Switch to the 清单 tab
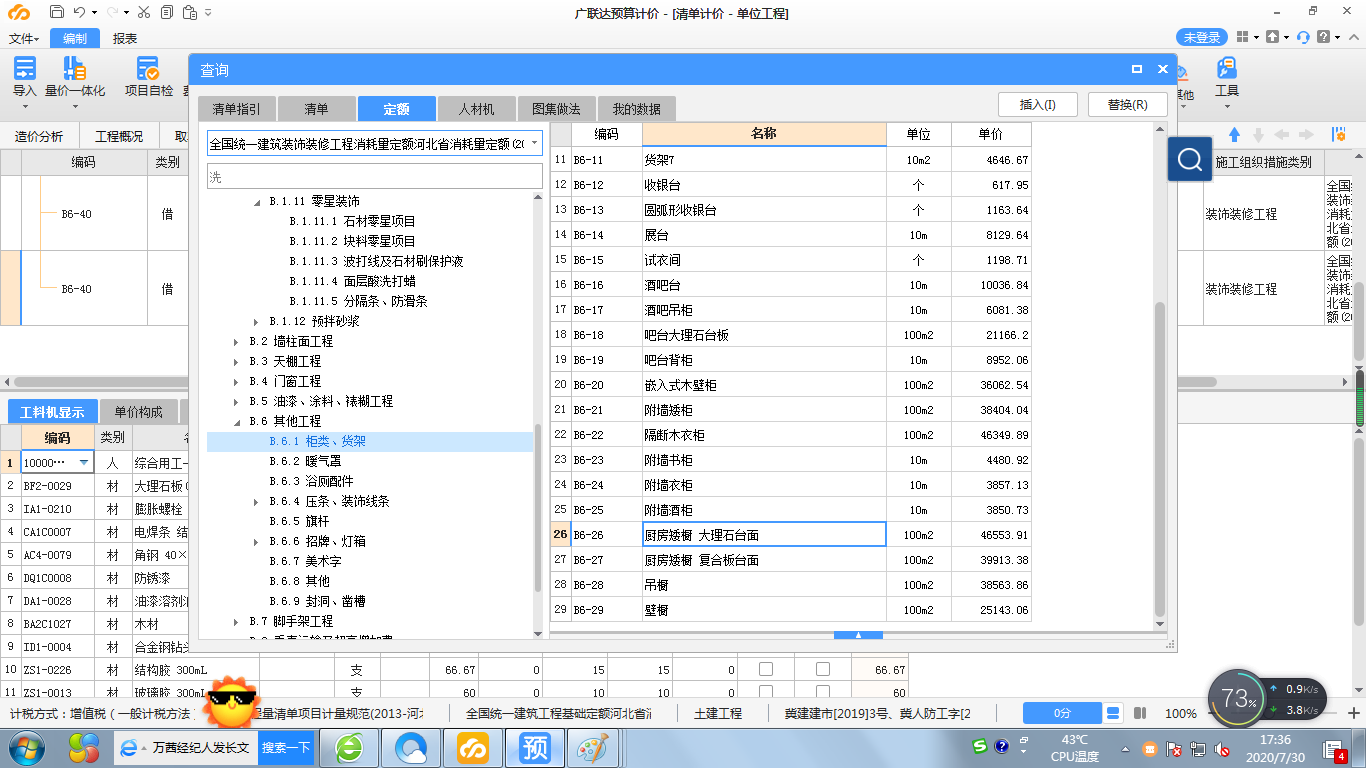This screenshot has height=768, width=1366. (x=316, y=109)
